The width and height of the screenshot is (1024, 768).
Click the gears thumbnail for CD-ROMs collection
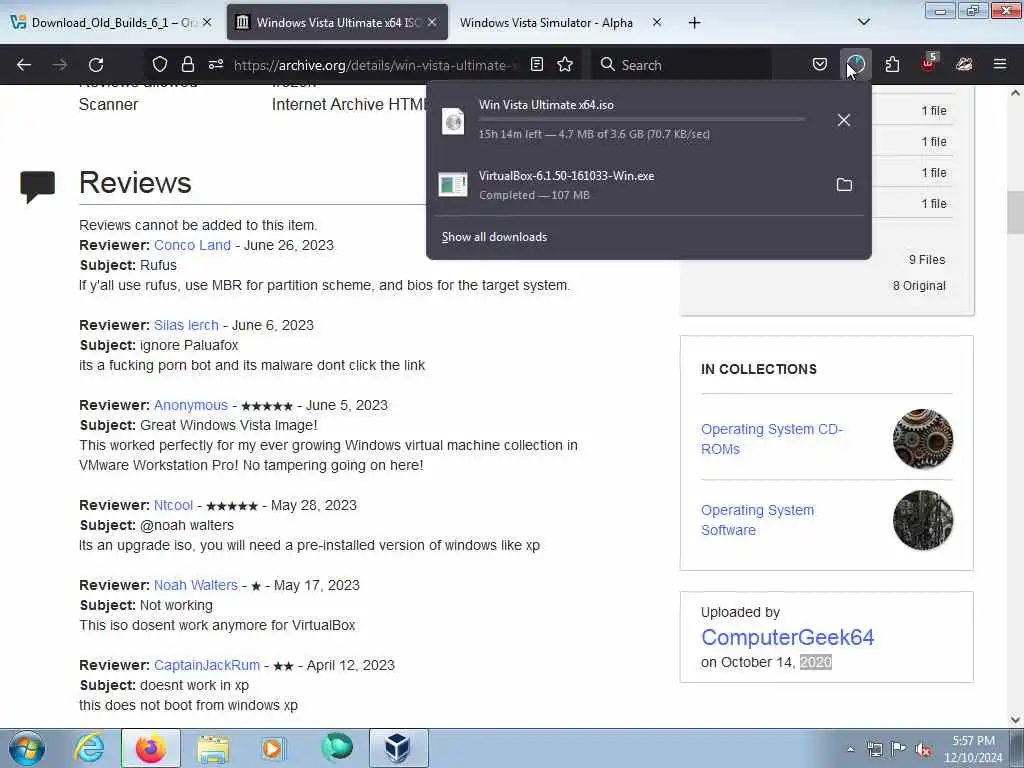(923, 439)
